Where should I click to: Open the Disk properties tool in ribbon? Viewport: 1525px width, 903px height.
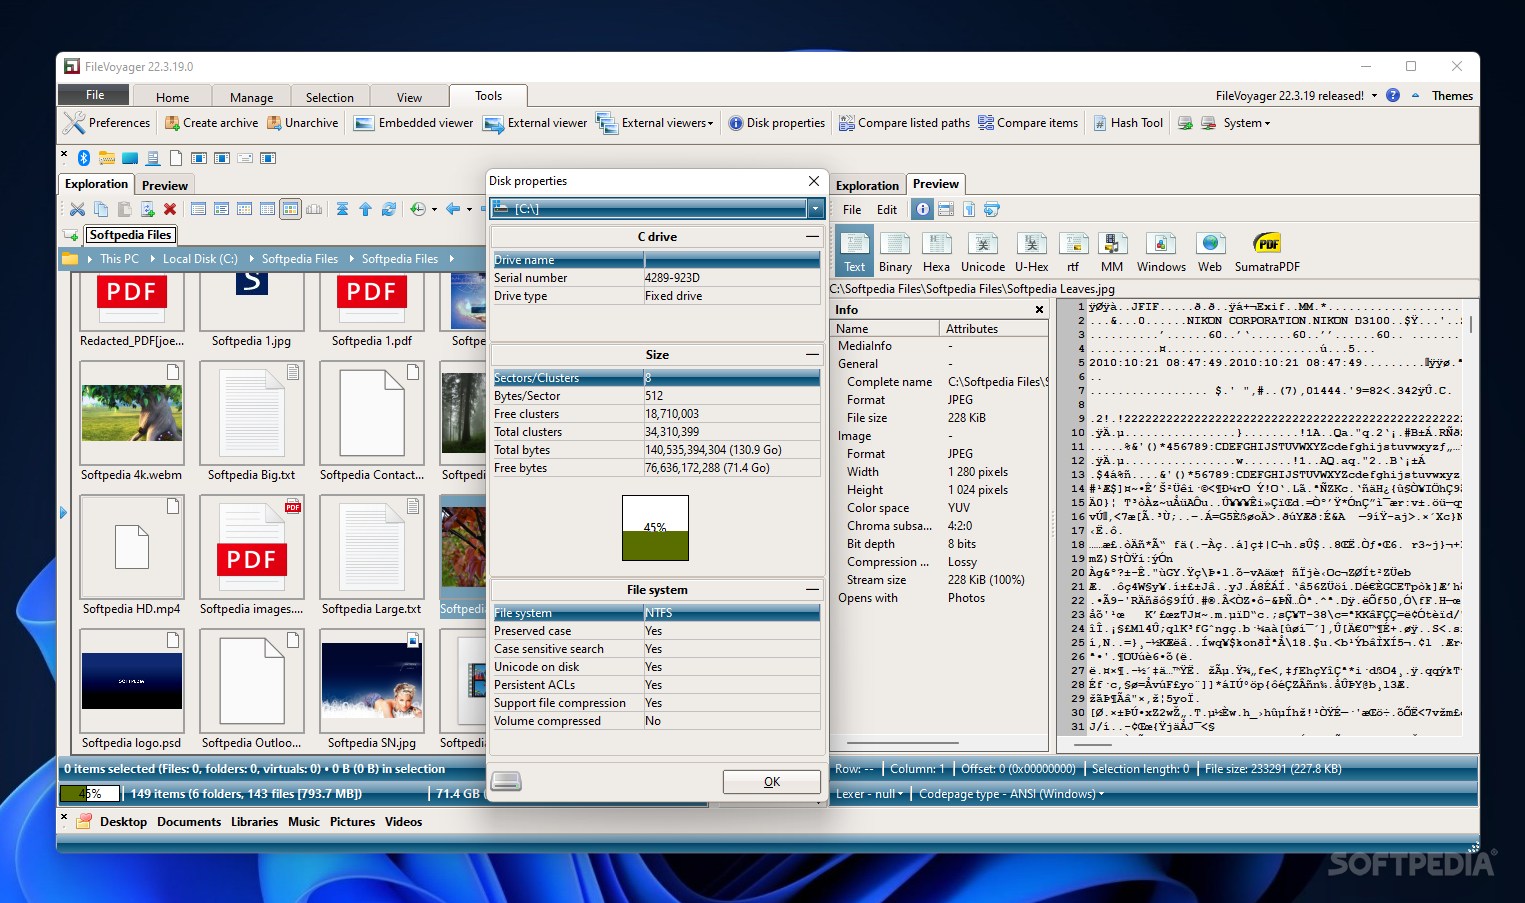[776, 123]
